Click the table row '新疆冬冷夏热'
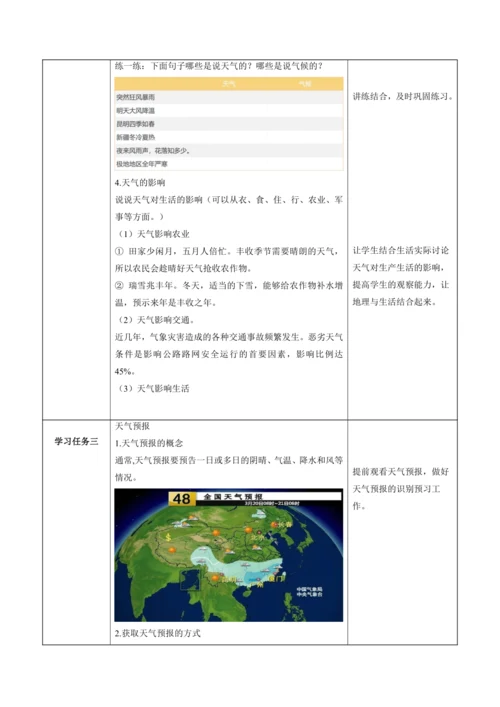The image size is (500, 707). click(229, 137)
